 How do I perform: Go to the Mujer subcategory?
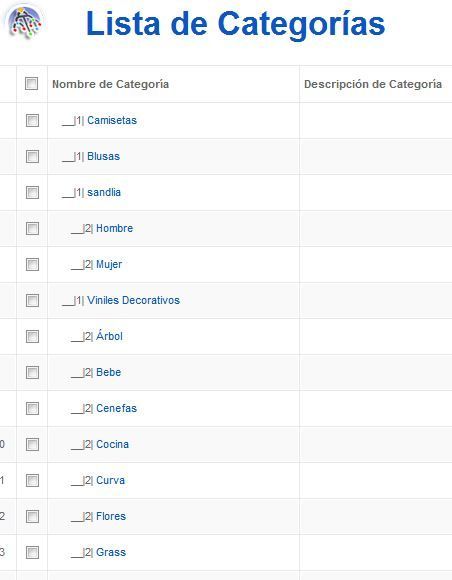(x=109, y=264)
